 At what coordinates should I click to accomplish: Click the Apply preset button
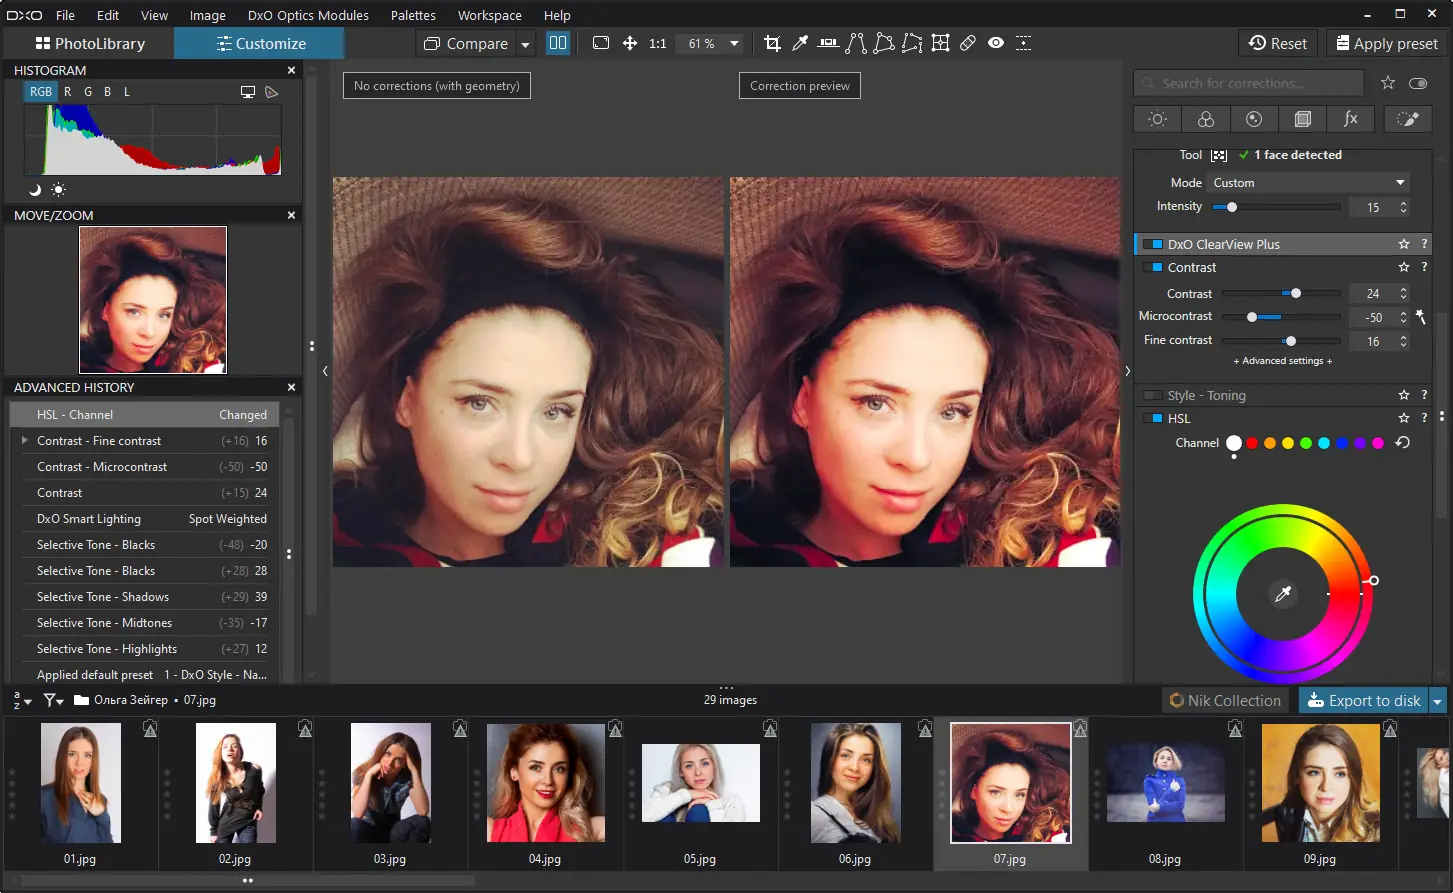(x=1385, y=44)
